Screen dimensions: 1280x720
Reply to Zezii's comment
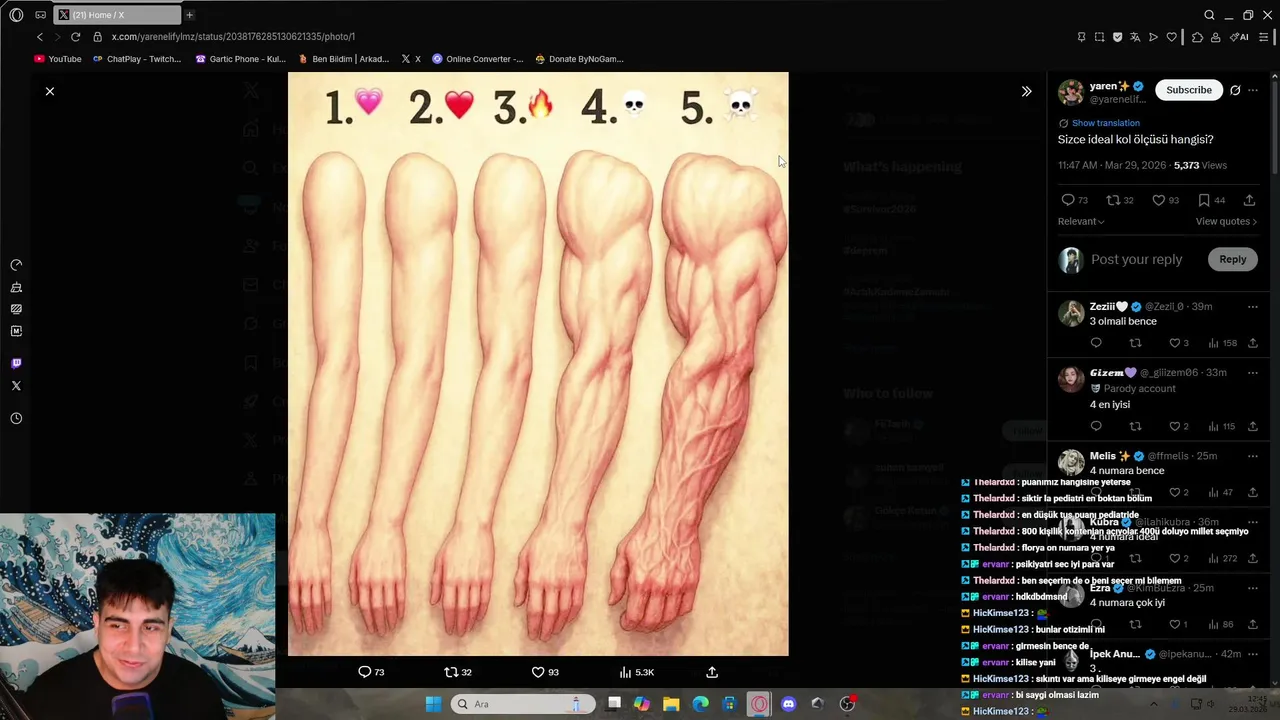coord(1096,343)
